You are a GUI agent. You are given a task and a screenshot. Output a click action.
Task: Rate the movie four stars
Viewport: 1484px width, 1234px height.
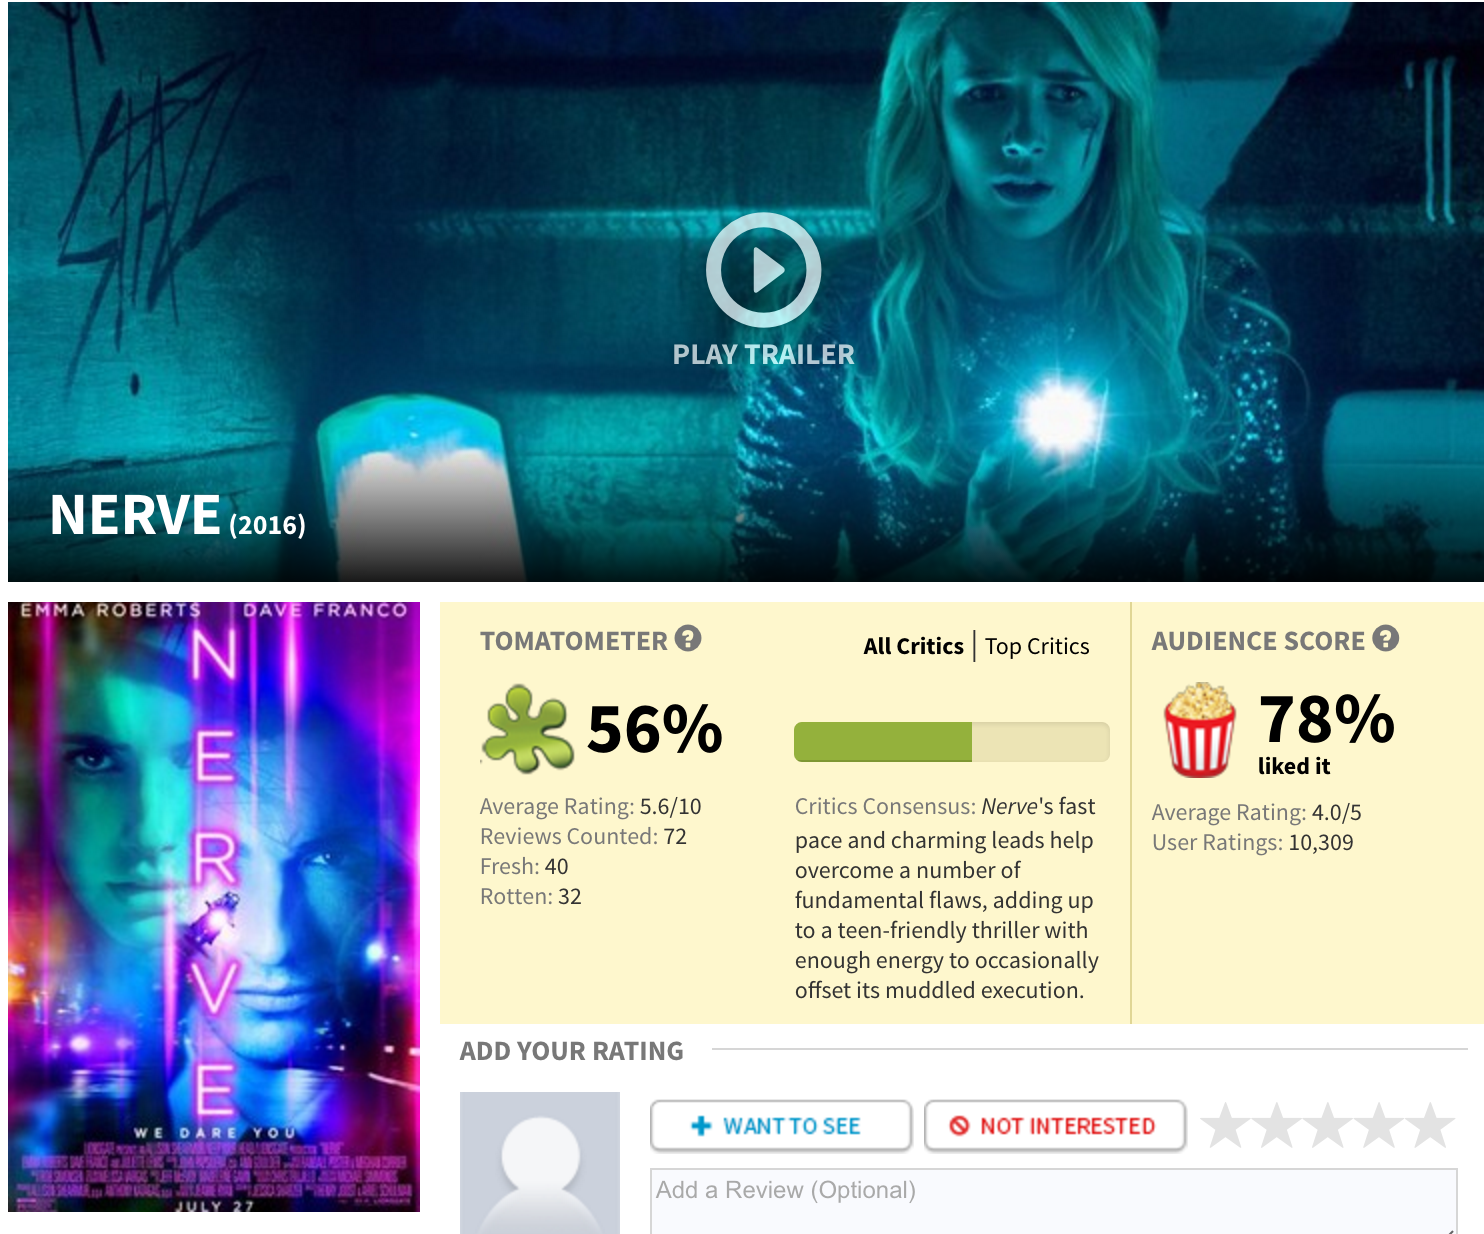pos(1379,1126)
